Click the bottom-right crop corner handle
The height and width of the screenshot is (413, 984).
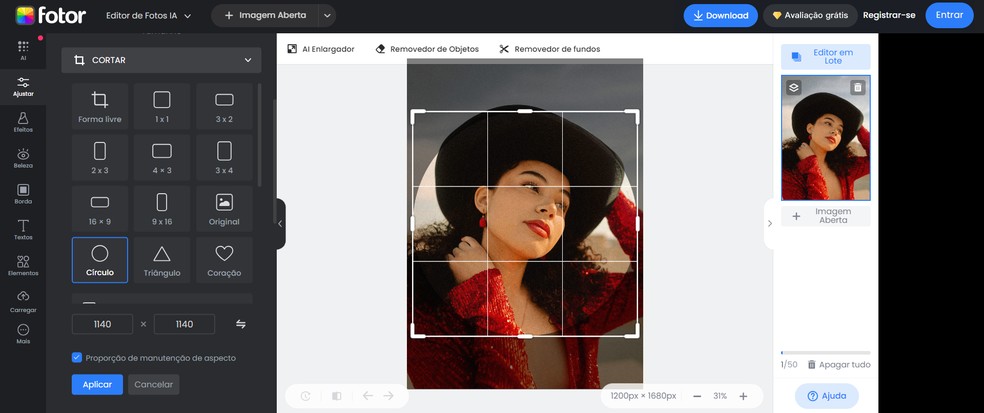pos(633,332)
